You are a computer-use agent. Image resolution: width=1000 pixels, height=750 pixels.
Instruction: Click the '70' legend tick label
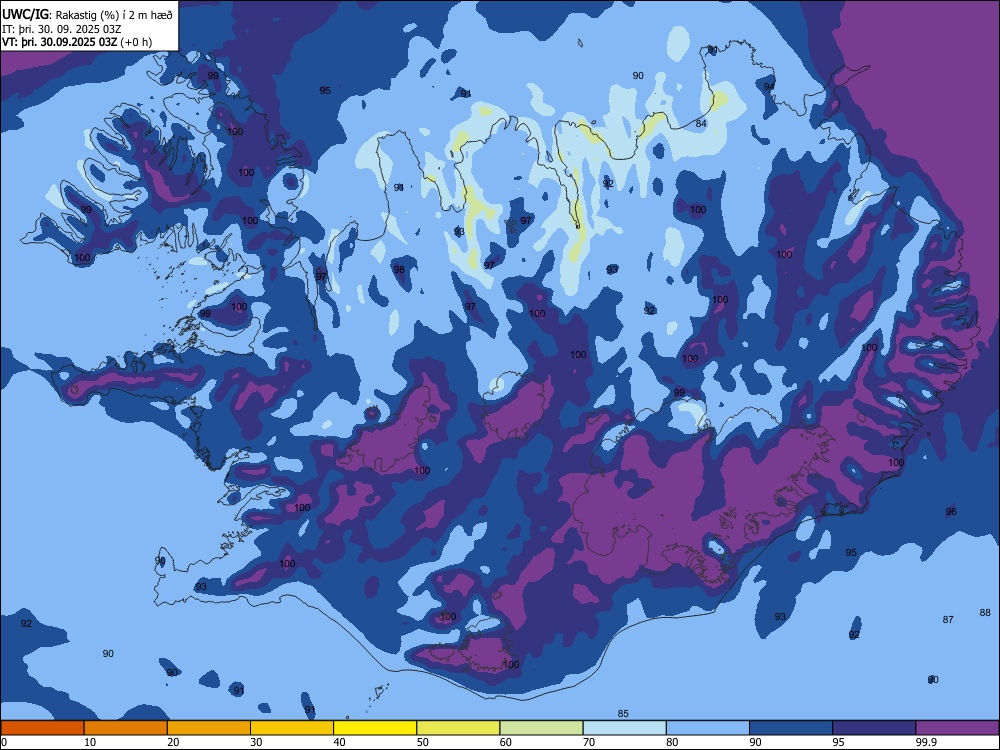click(589, 742)
